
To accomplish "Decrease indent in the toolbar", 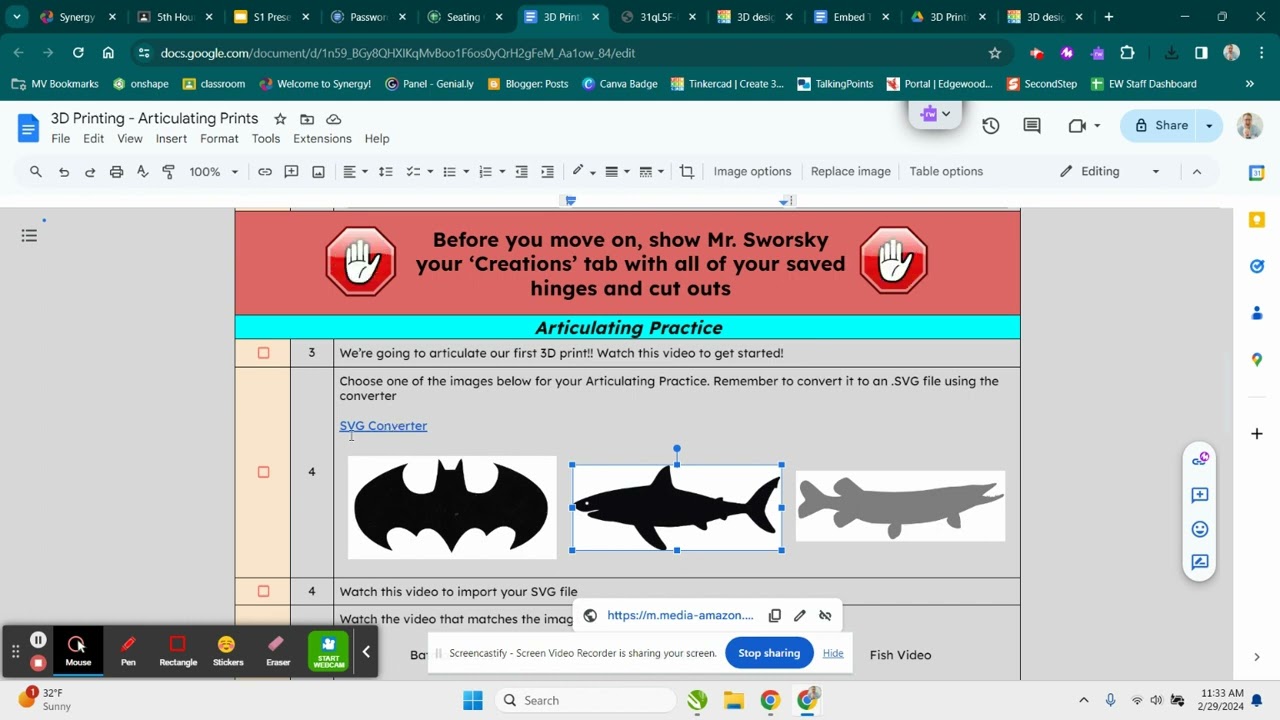I will 521,172.
